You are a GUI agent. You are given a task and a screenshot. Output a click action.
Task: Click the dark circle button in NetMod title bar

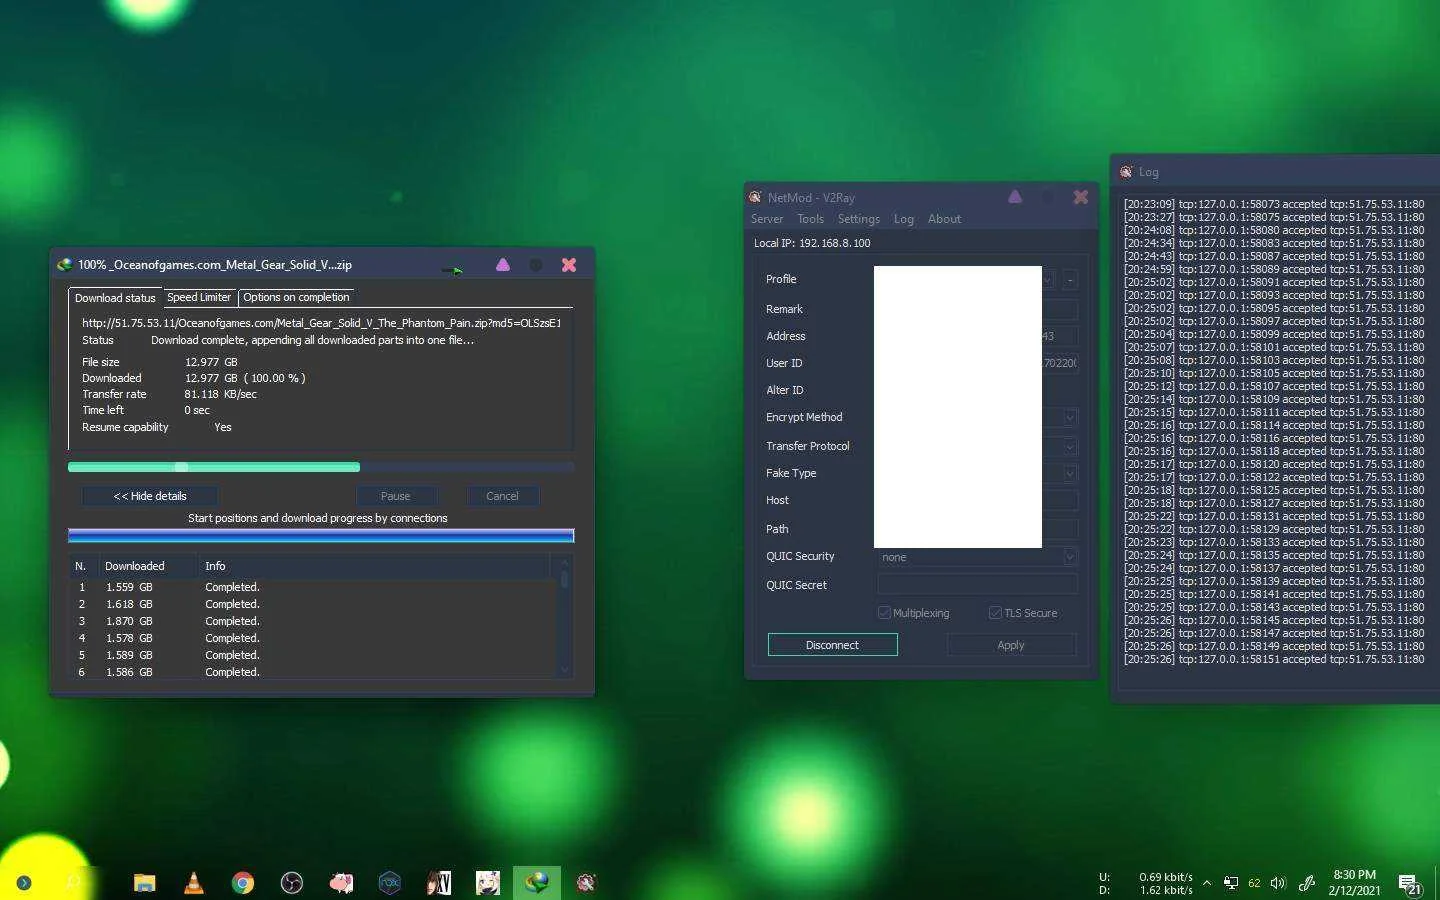click(1048, 197)
